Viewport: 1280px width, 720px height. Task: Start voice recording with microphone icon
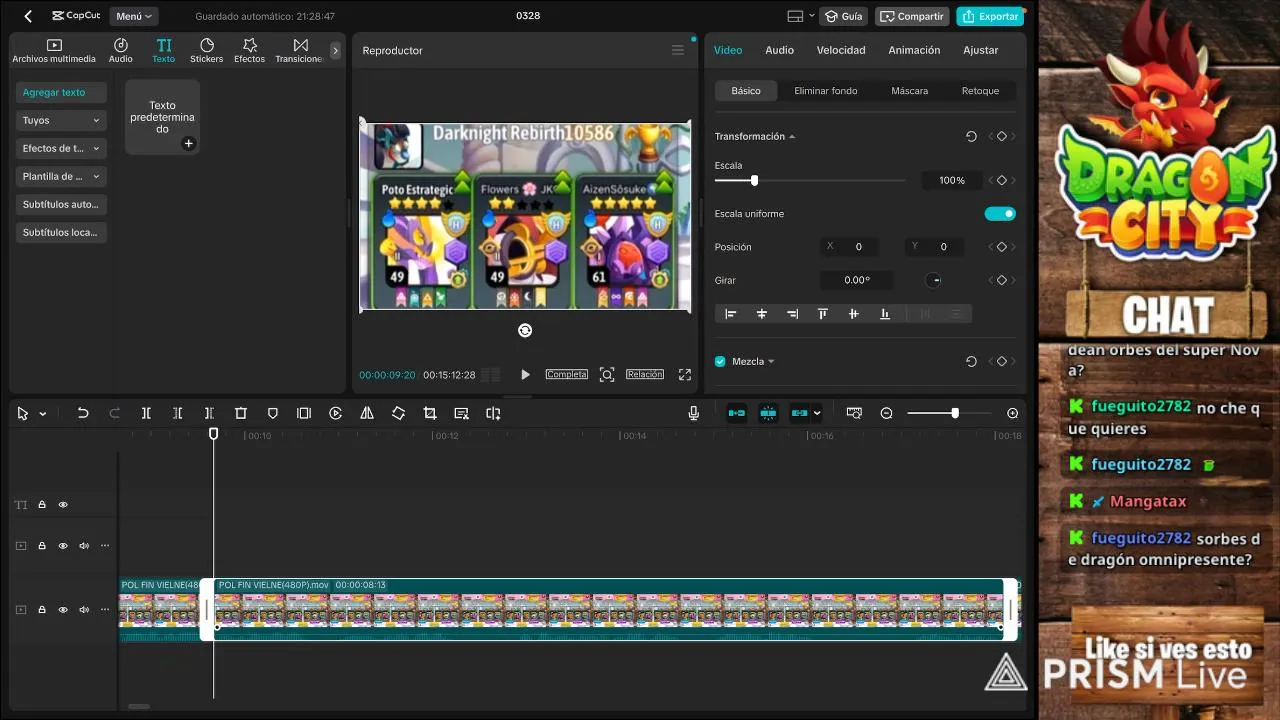694,413
